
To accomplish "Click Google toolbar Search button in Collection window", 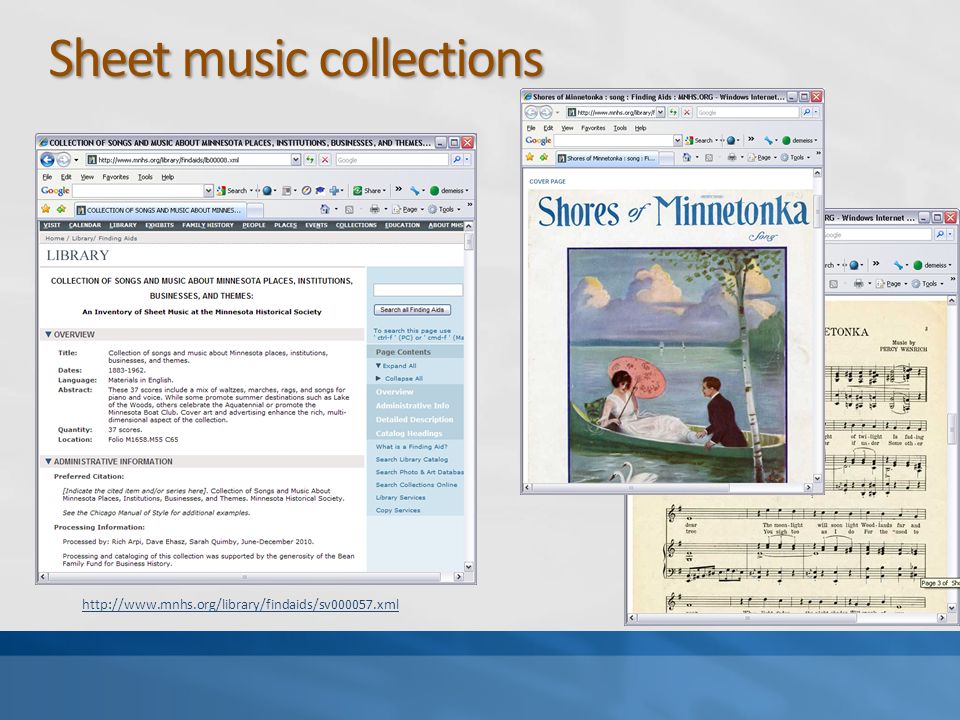I will (x=232, y=190).
